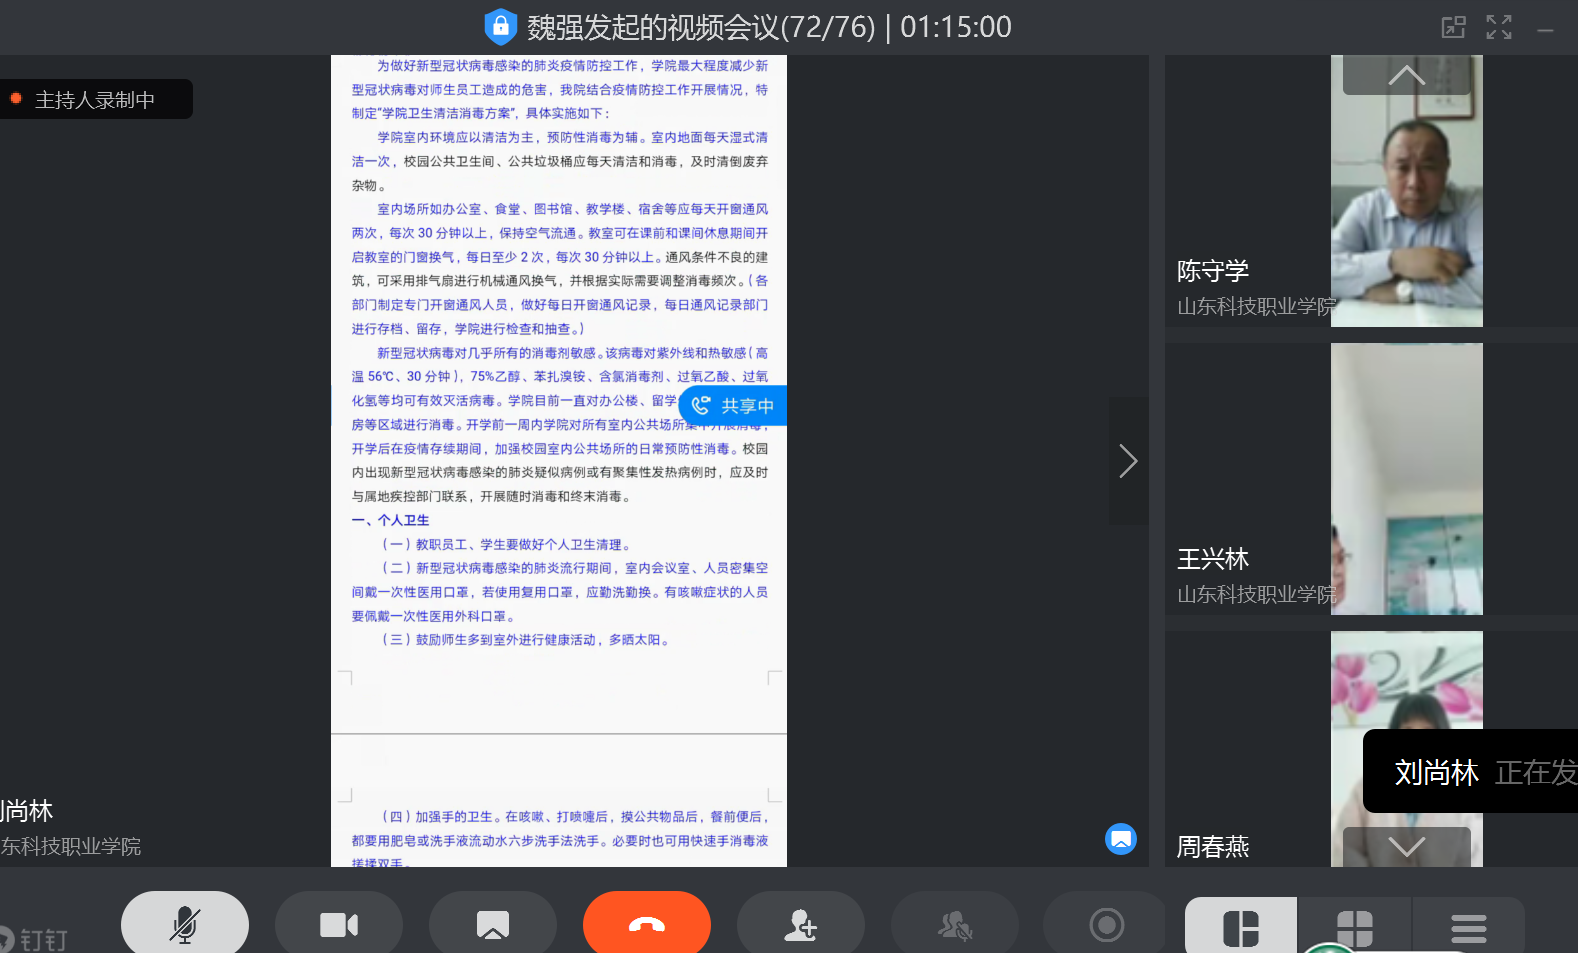Image resolution: width=1578 pixels, height=953 pixels.
Task: Collapse the side panel with right arrow
Action: coord(1128,461)
